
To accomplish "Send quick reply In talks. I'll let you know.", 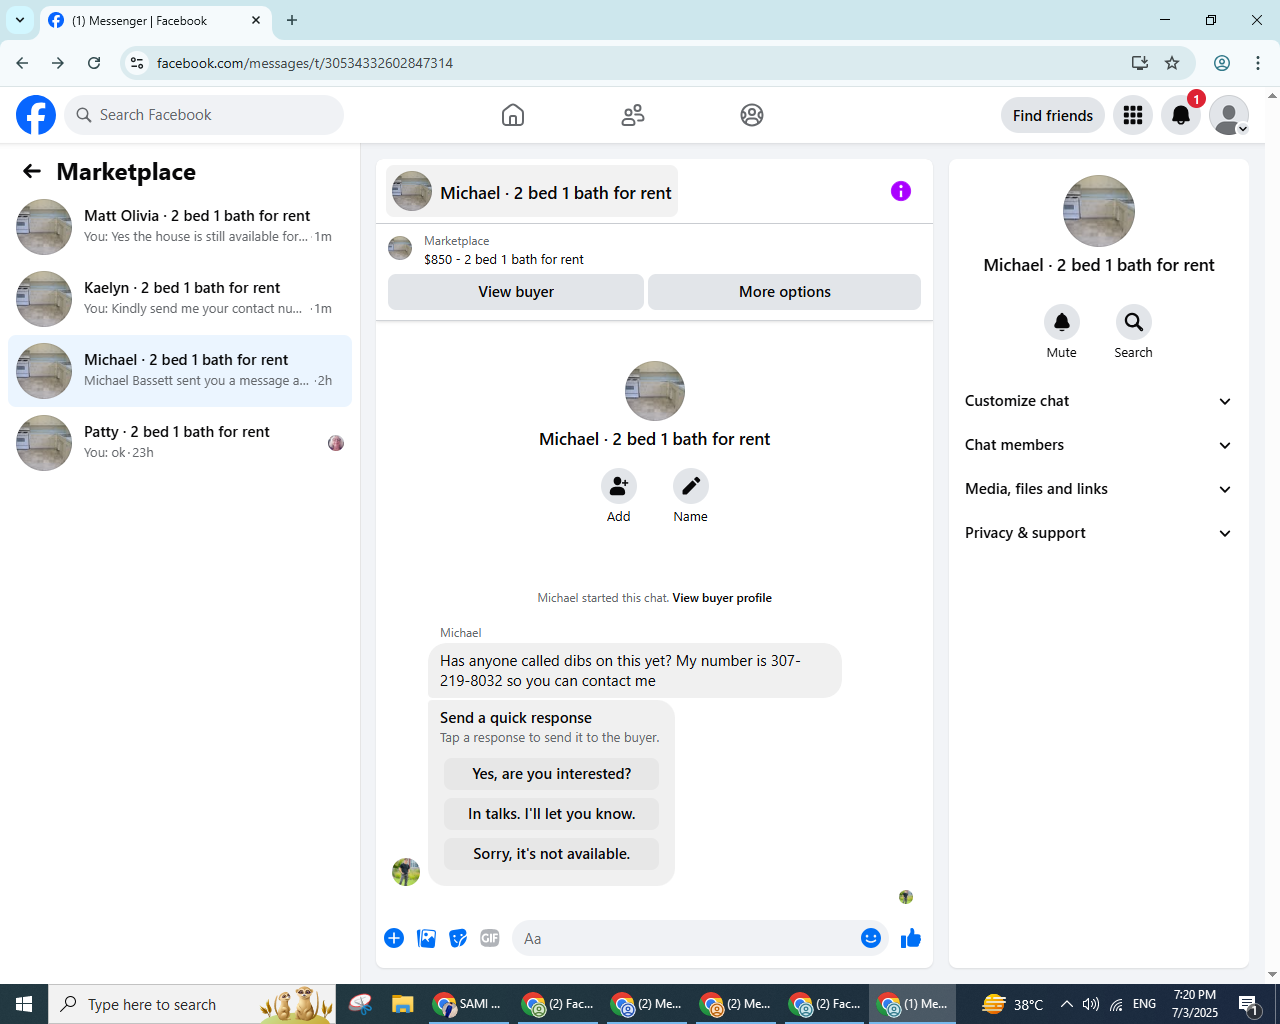I will (552, 814).
